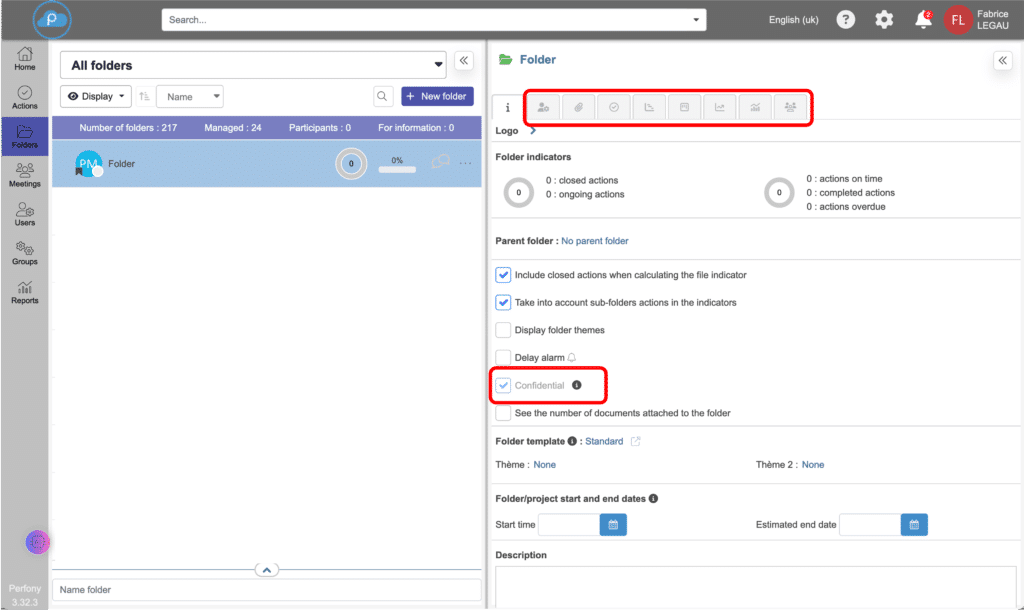Open the Display dropdown menu

click(96, 97)
